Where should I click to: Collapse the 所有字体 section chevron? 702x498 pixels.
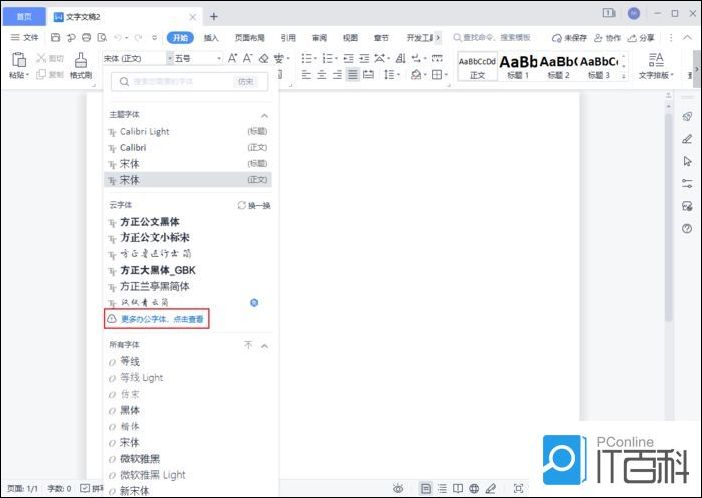[x=265, y=346]
